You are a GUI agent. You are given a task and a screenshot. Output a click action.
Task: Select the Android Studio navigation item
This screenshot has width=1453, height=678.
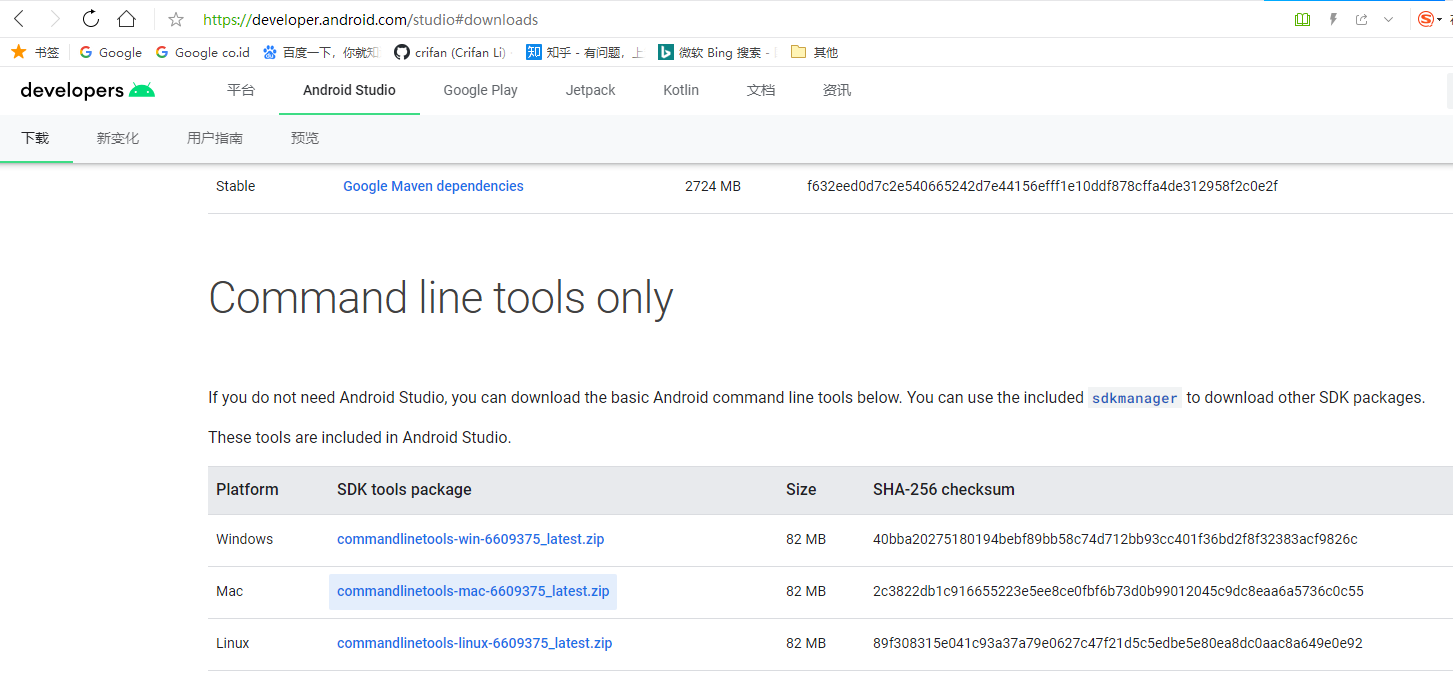click(349, 90)
